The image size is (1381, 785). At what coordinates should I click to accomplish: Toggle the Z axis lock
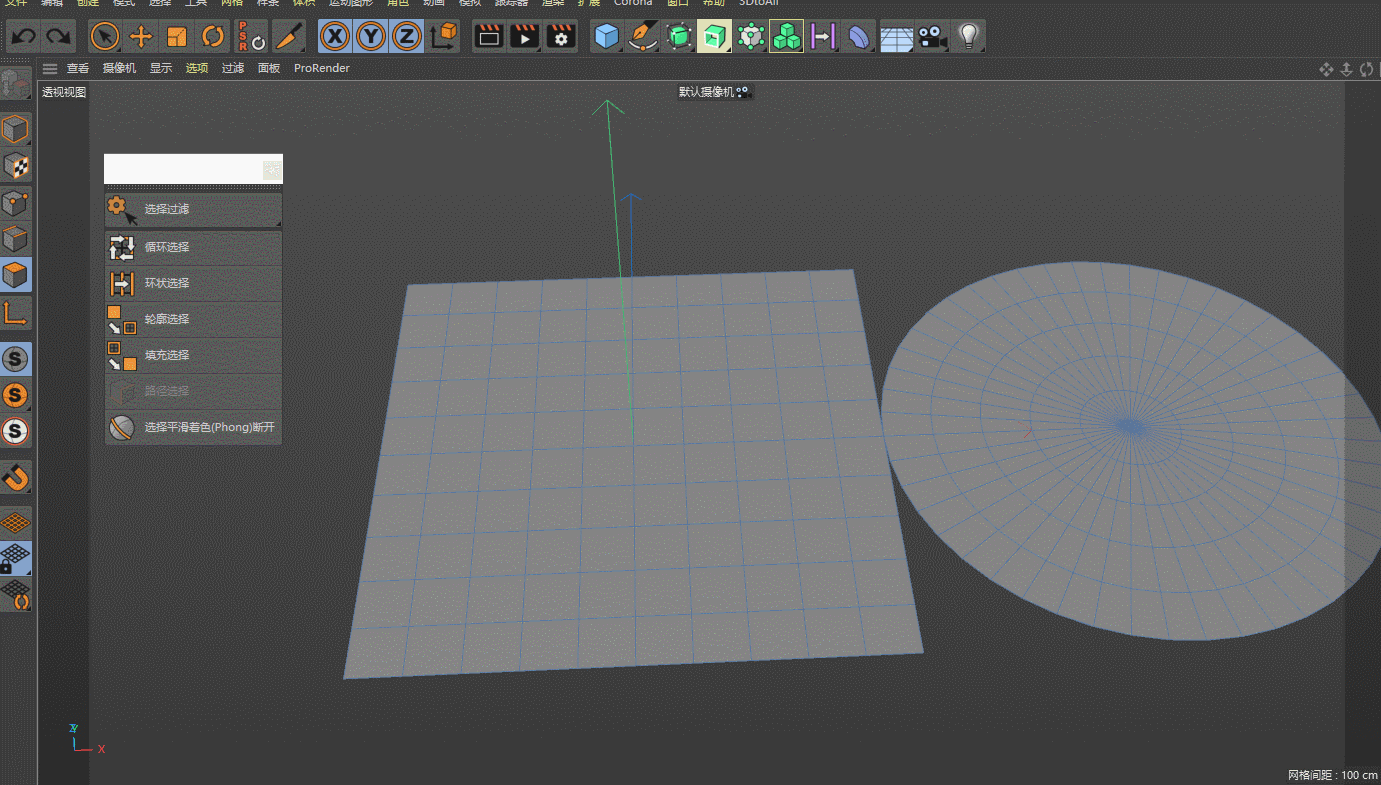(406, 37)
